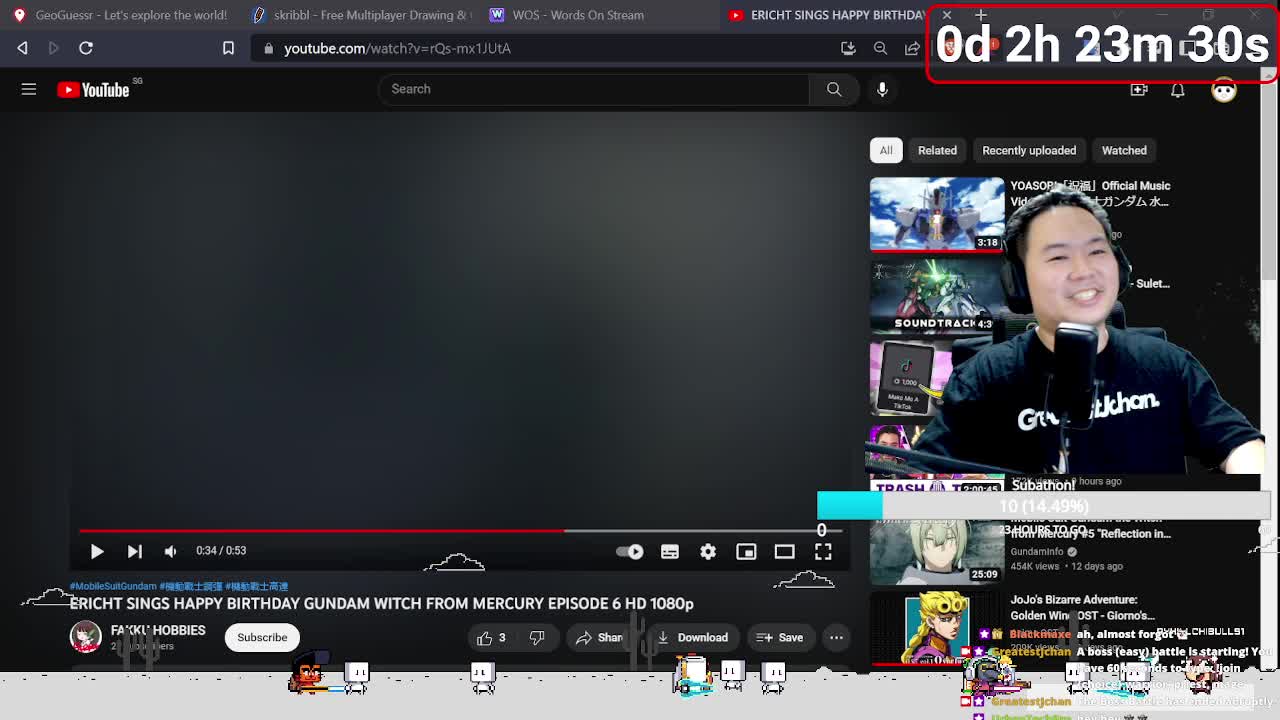View site security lock icon
This screenshot has width=1280, height=720.
pyautogui.click(x=268, y=48)
